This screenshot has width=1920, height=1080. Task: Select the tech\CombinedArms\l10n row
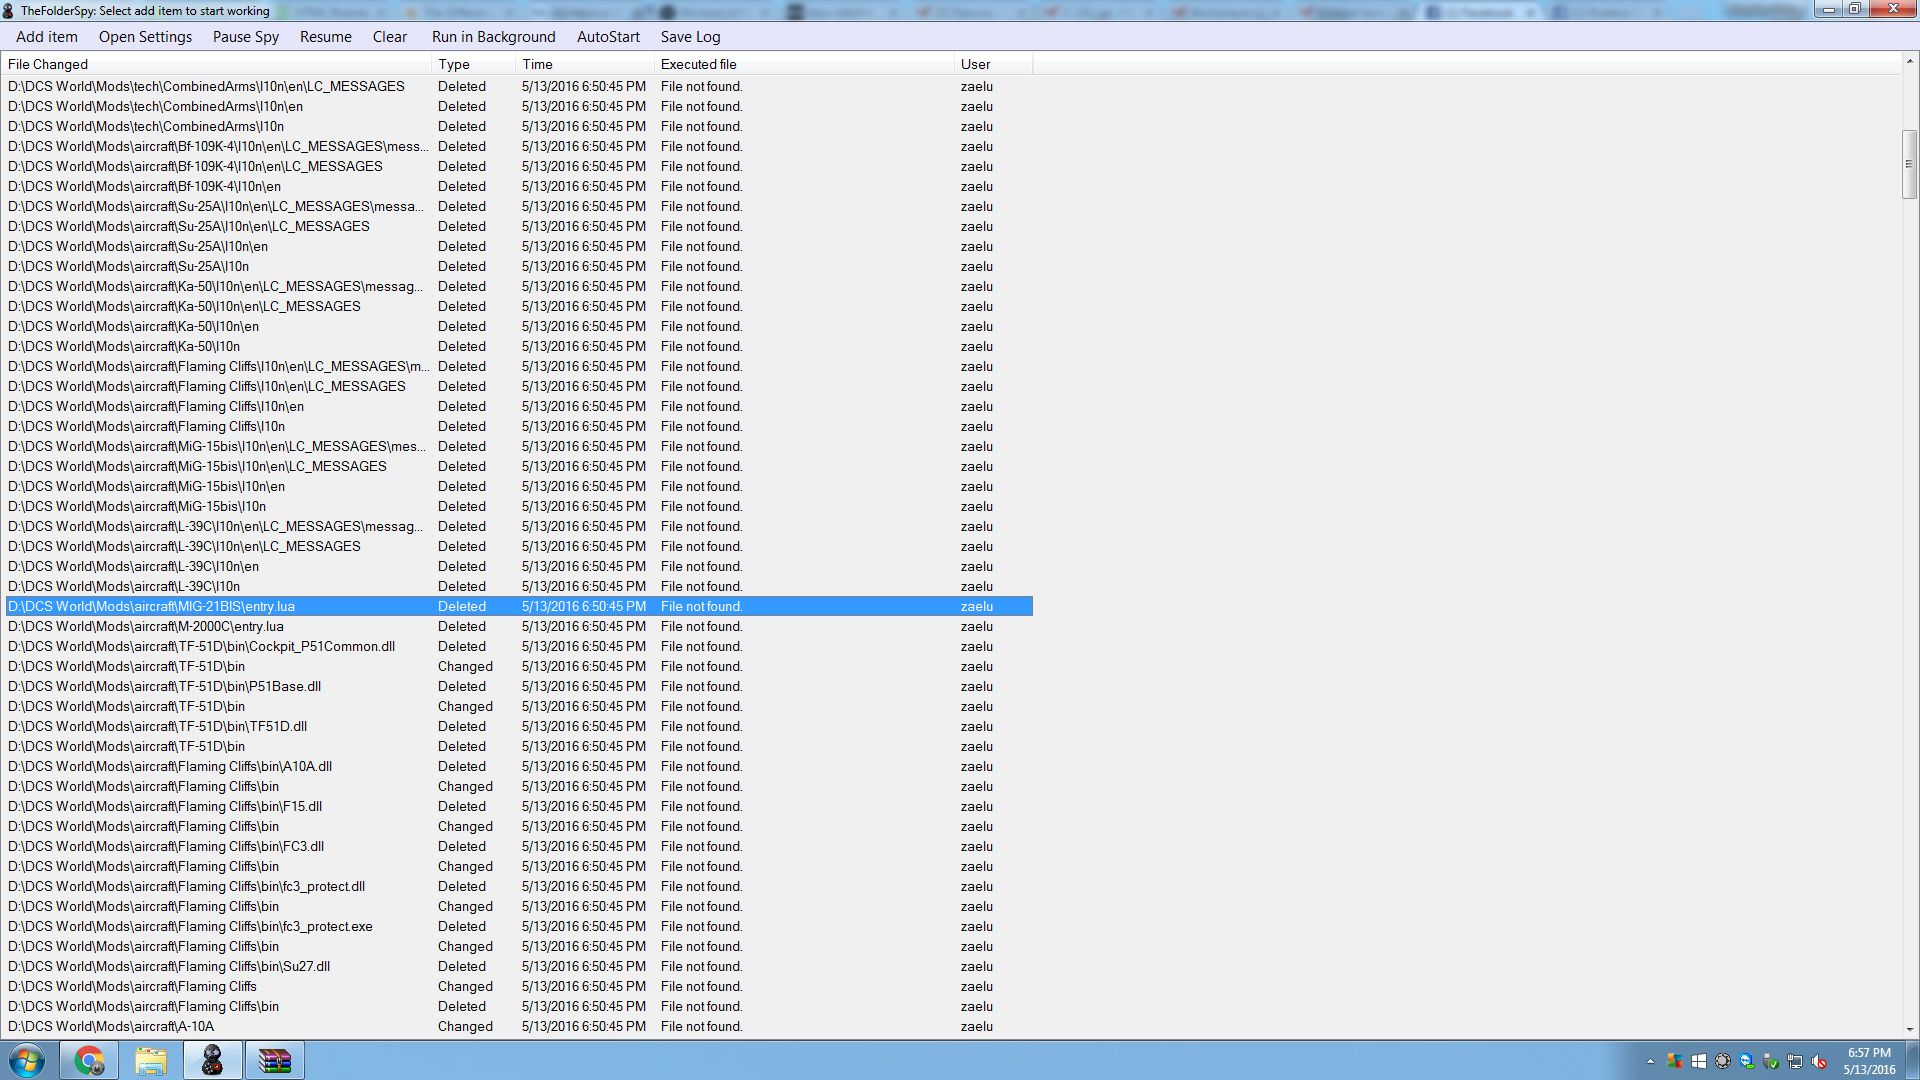(519, 126)
